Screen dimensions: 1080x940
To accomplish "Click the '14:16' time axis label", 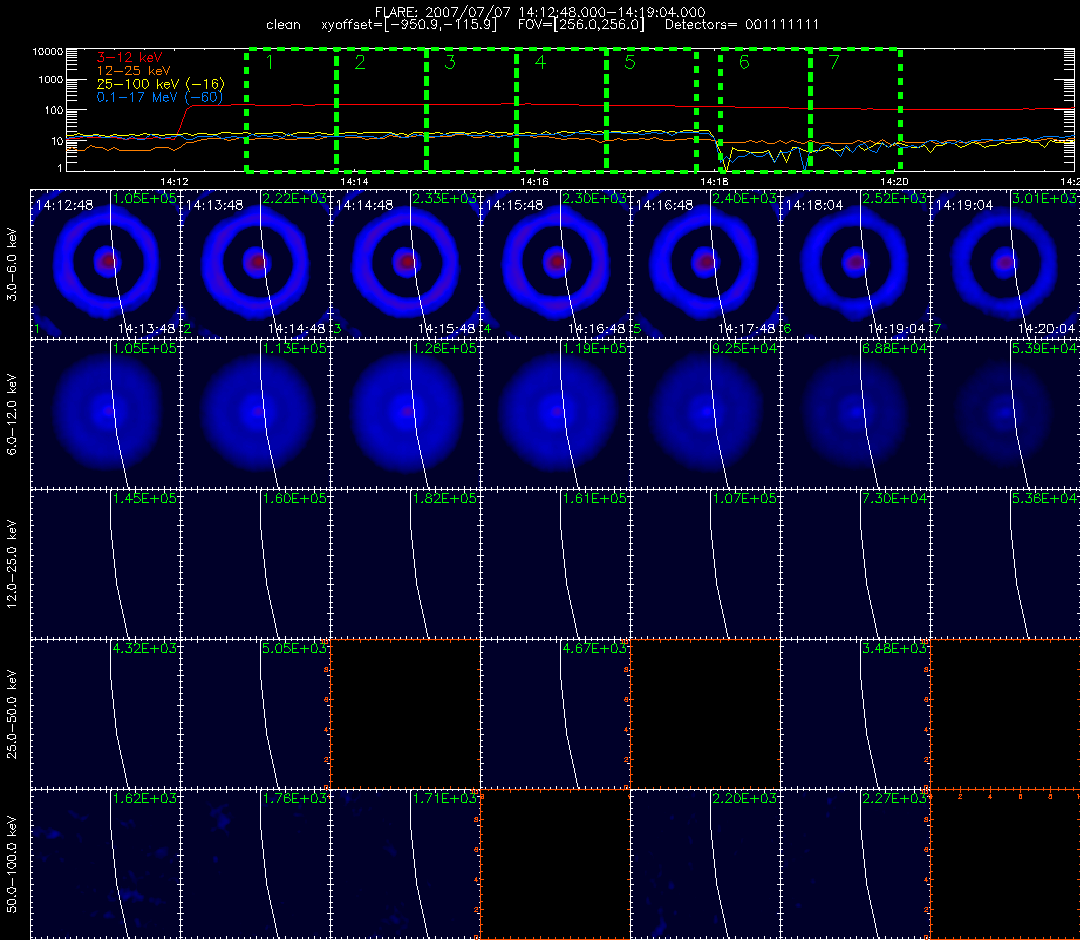I will pos(534,181).
